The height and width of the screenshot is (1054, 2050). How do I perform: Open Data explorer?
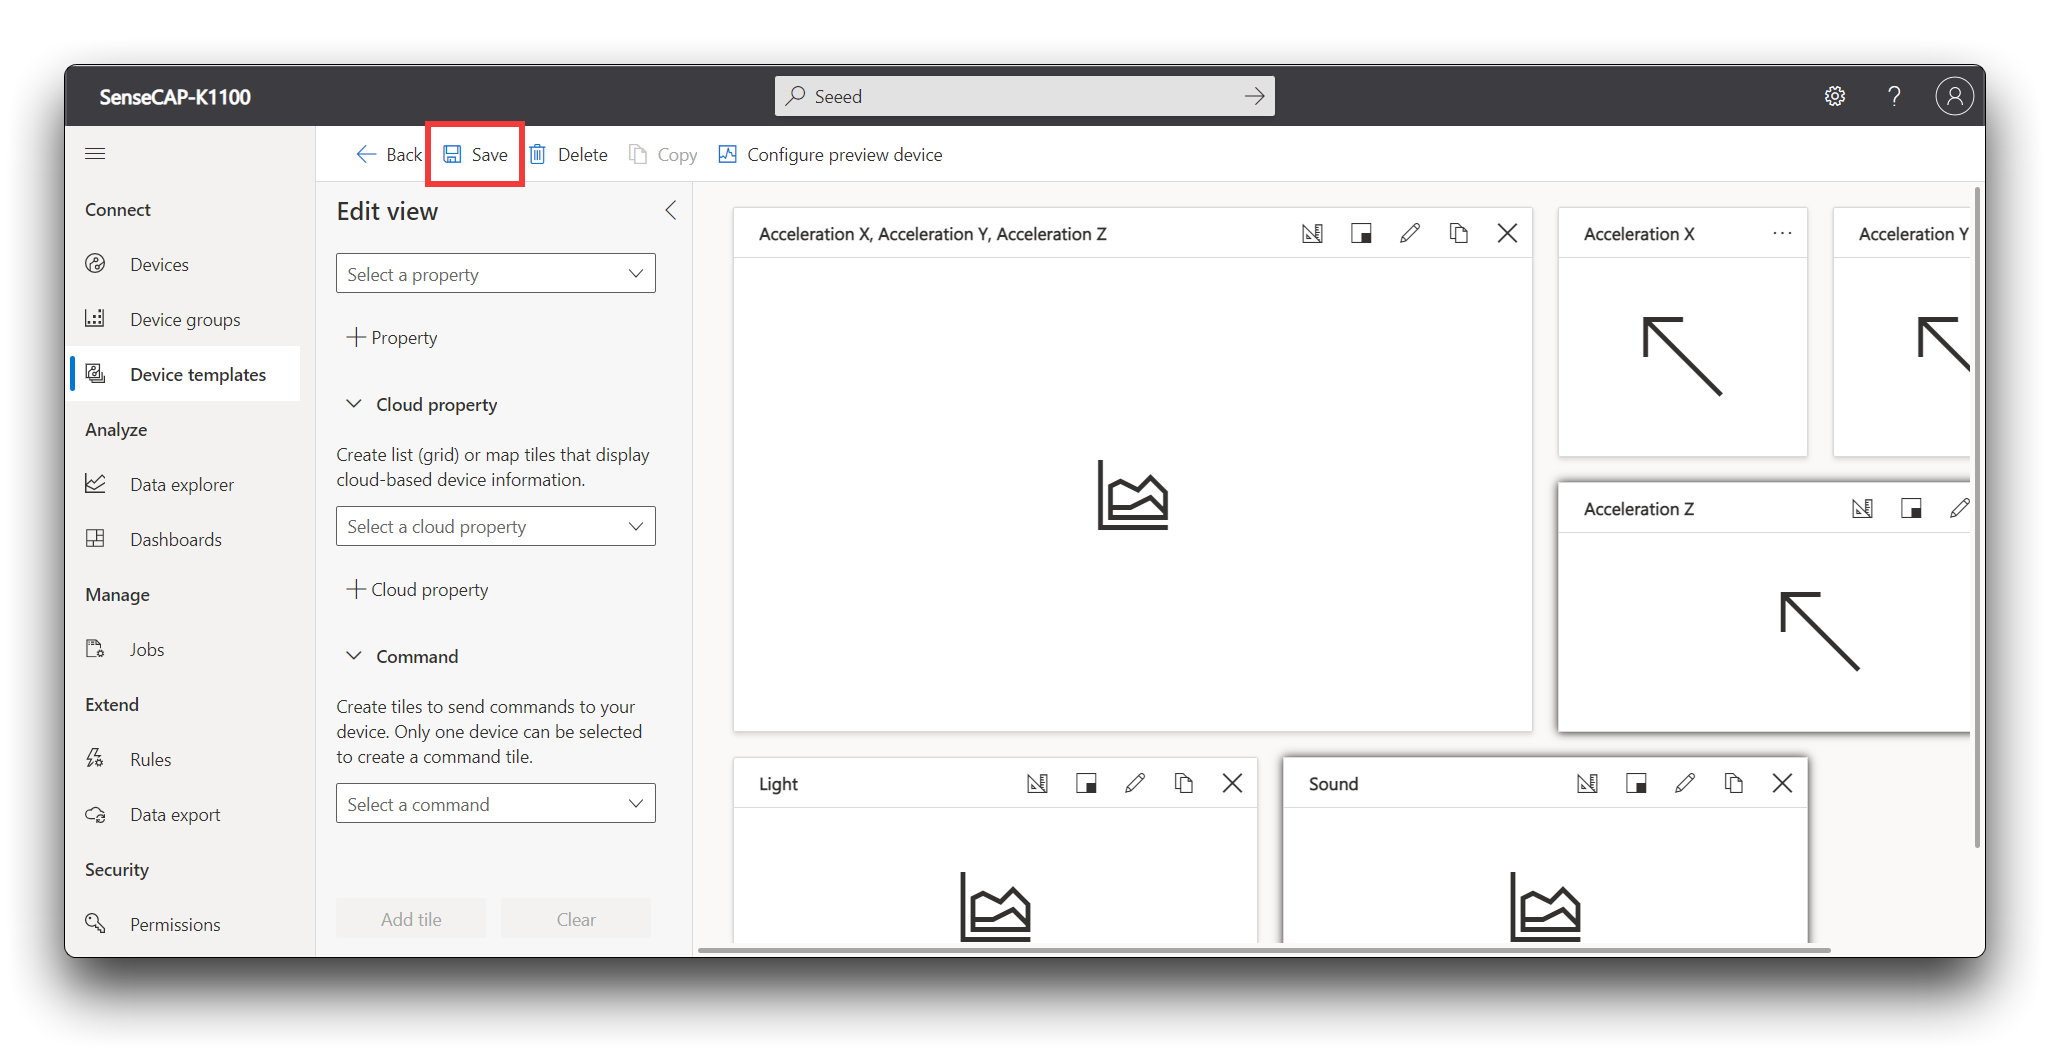pos(185,484)
